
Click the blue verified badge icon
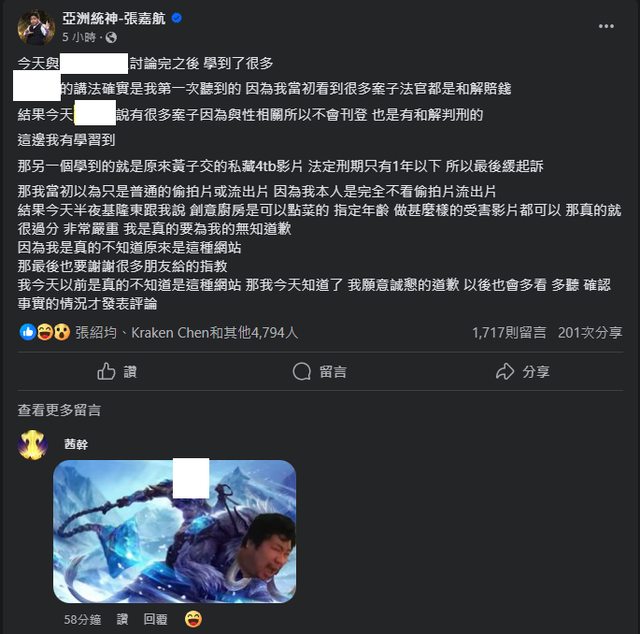click(x=177, y=18)
